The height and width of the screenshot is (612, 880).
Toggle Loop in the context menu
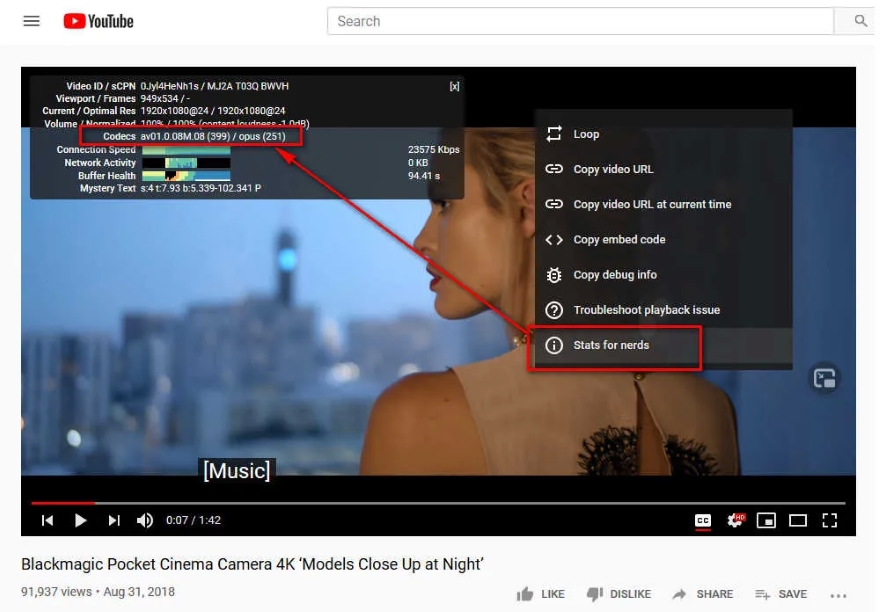pos(585,134)
